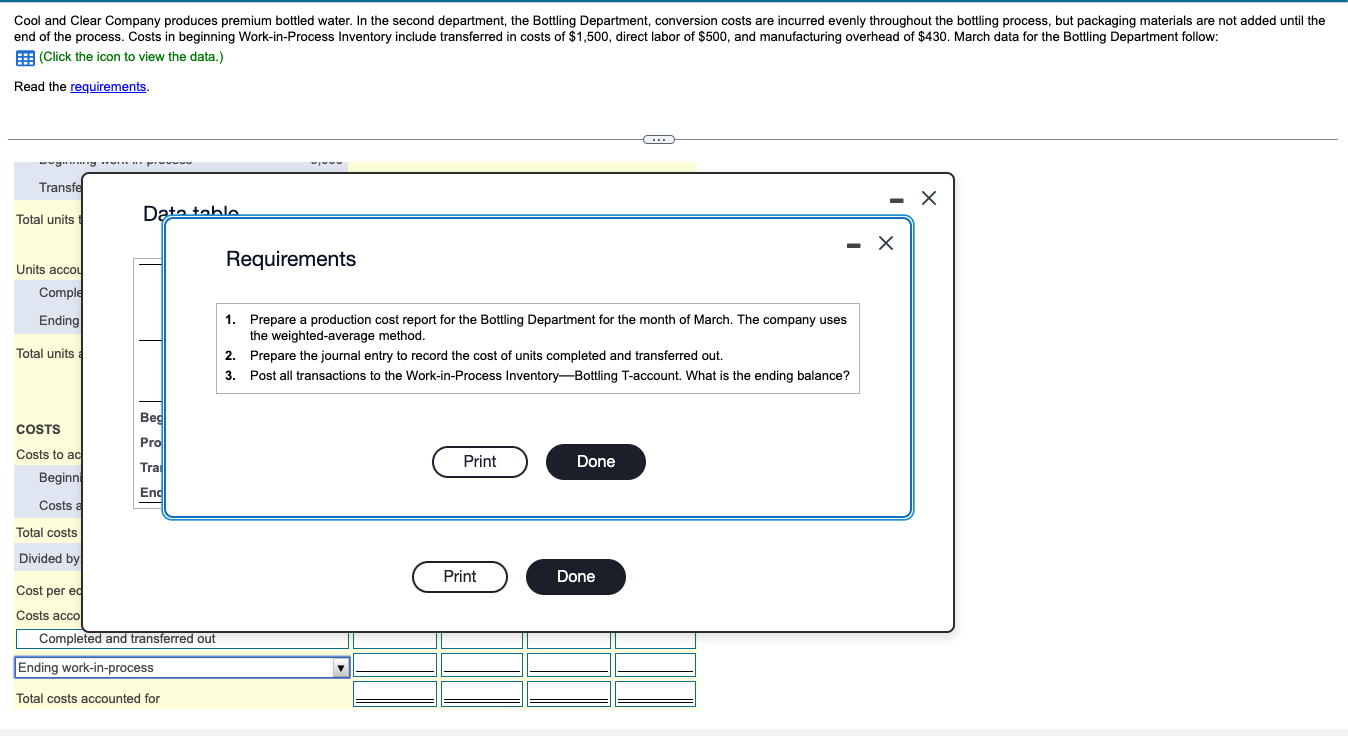Minimize the Requirements dialog
The height and width of the screenshot is (736, 1348).
pos(852,243)
